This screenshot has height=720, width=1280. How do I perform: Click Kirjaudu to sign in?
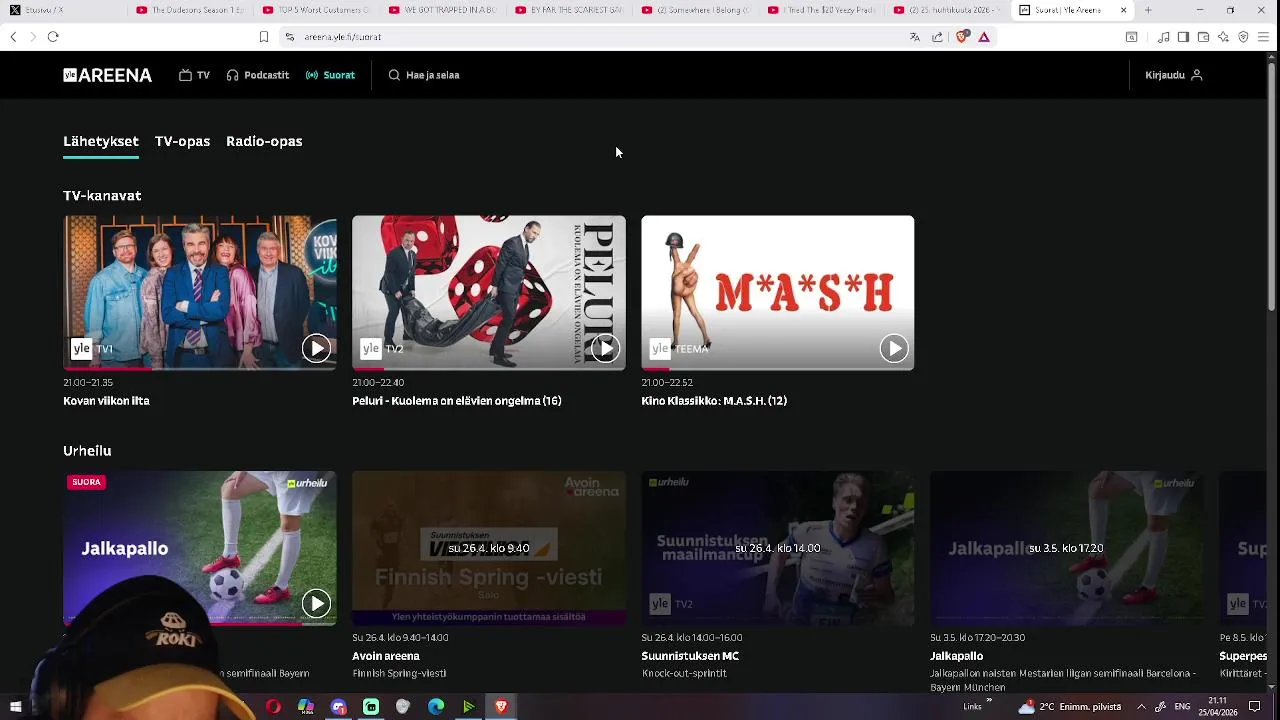[1174, 75]
